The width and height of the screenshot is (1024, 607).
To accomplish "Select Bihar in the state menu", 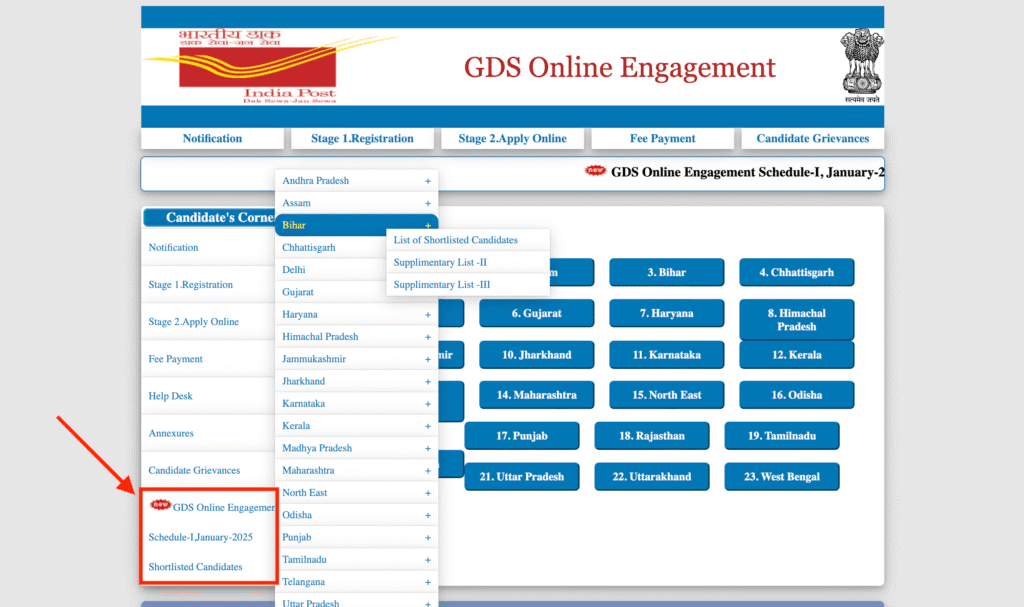I will (x=357, y=225).
